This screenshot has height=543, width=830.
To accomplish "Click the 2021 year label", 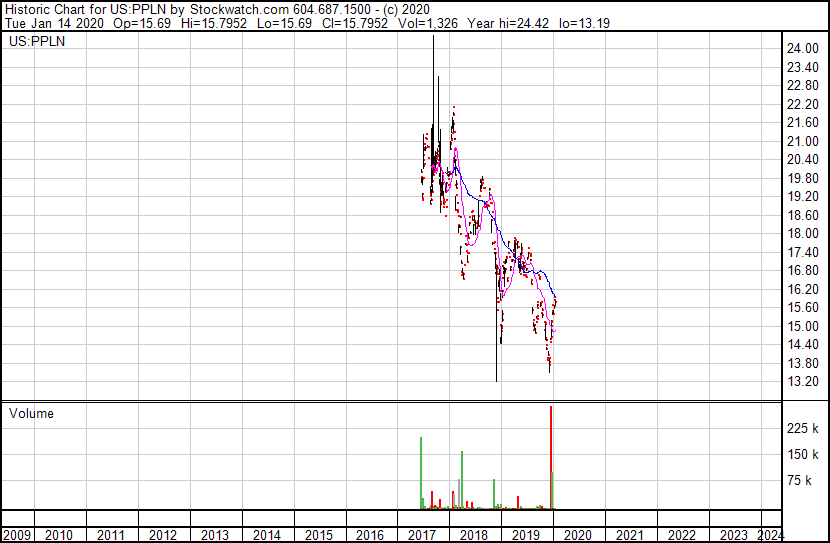I will (x=629, y=535).
